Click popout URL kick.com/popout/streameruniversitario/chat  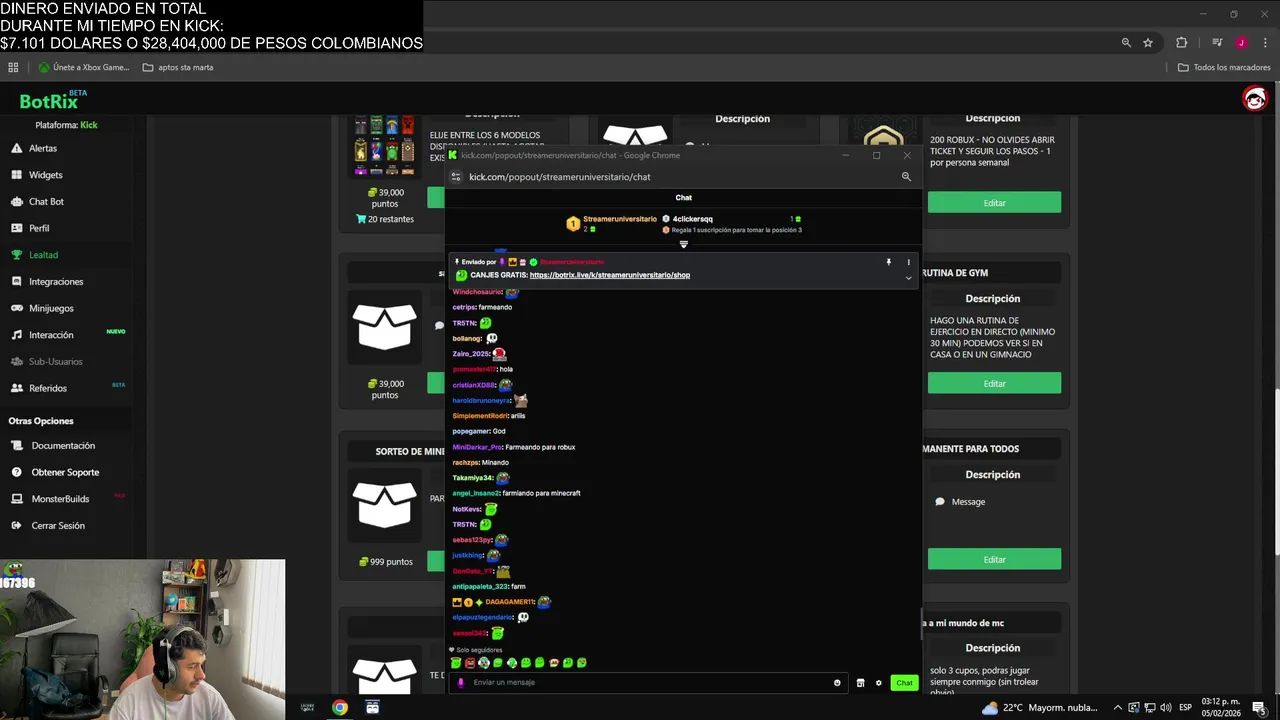[x=560, y=177]
